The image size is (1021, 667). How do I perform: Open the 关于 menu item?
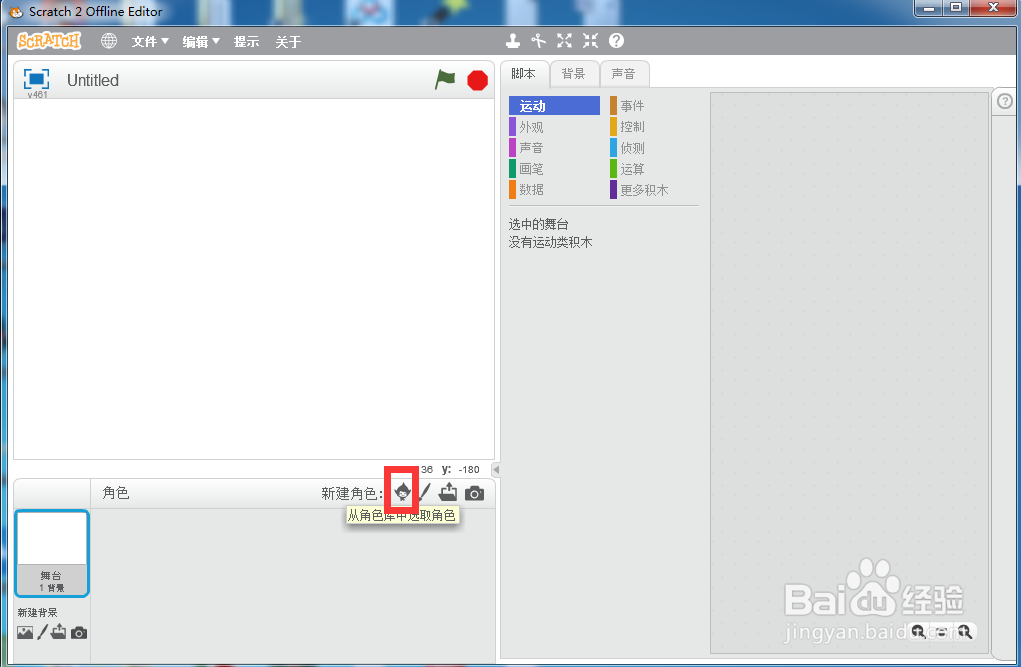[288, 42]
